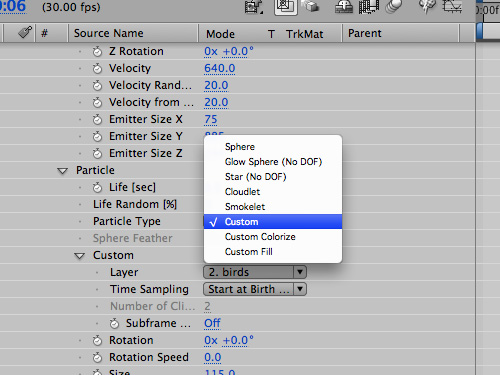Click the blue time navigator start handle
This screenshot has height=375, width=500.
pos(479,31)
